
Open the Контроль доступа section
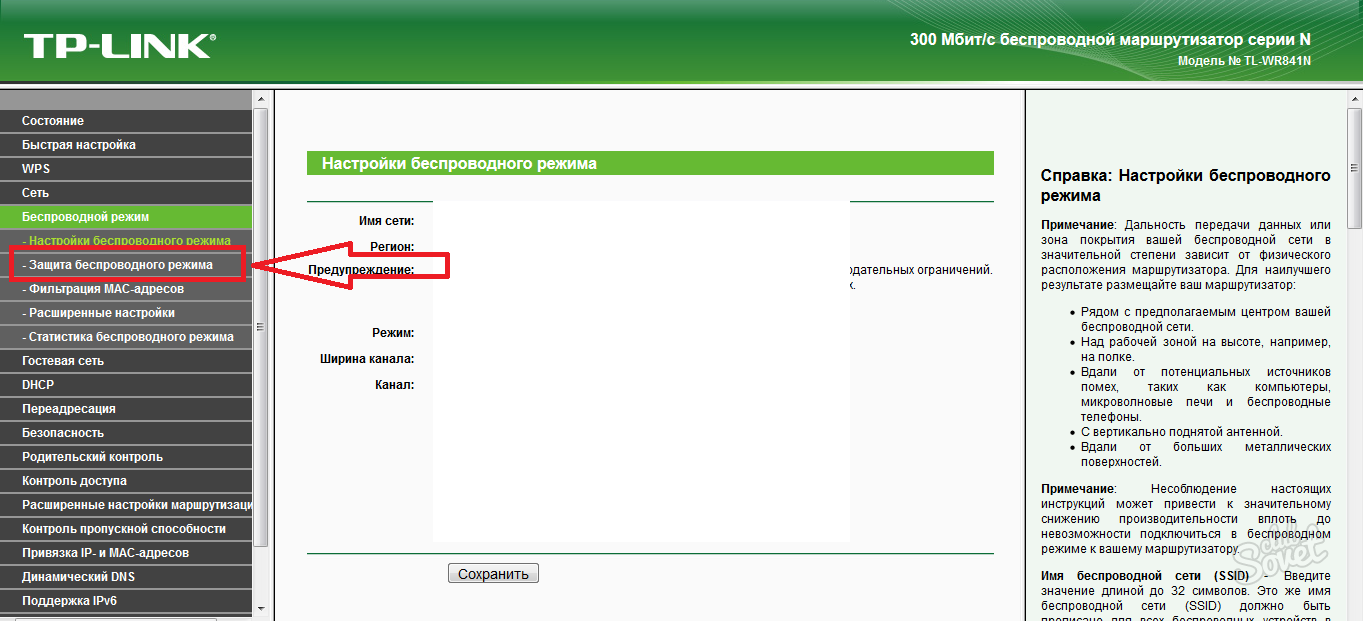(x=125, y=481)
